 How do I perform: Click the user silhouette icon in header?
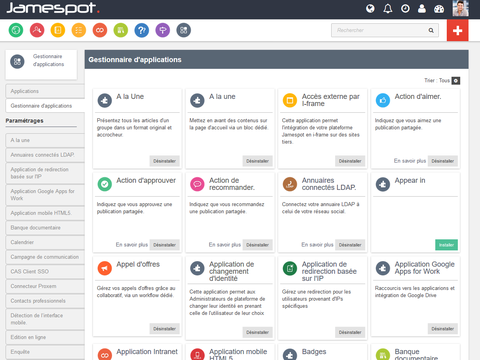[x=422, y=8]
